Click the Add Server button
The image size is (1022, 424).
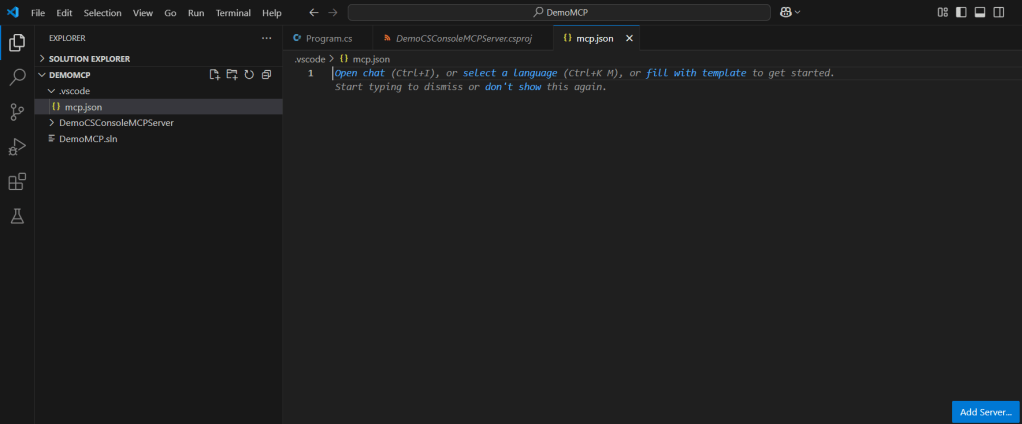pos(986,412)
